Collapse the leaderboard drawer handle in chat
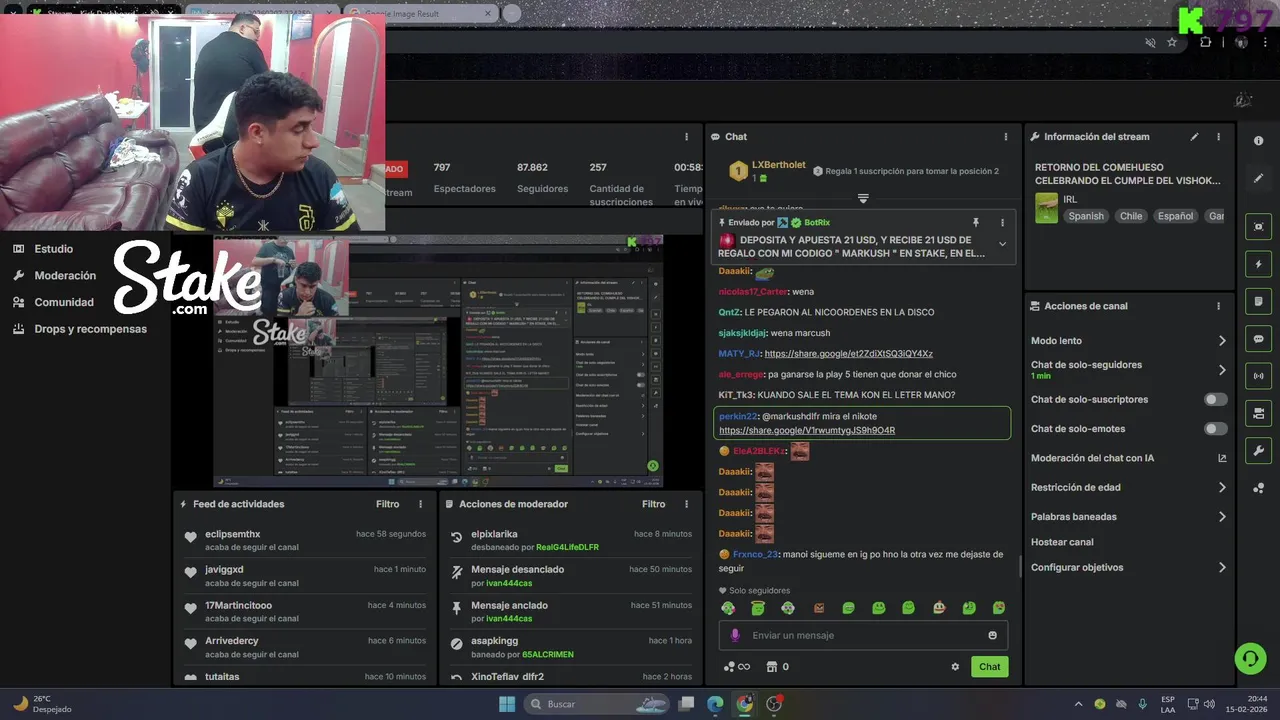The height and width of the screenshot is (720, 1280). 863,198
